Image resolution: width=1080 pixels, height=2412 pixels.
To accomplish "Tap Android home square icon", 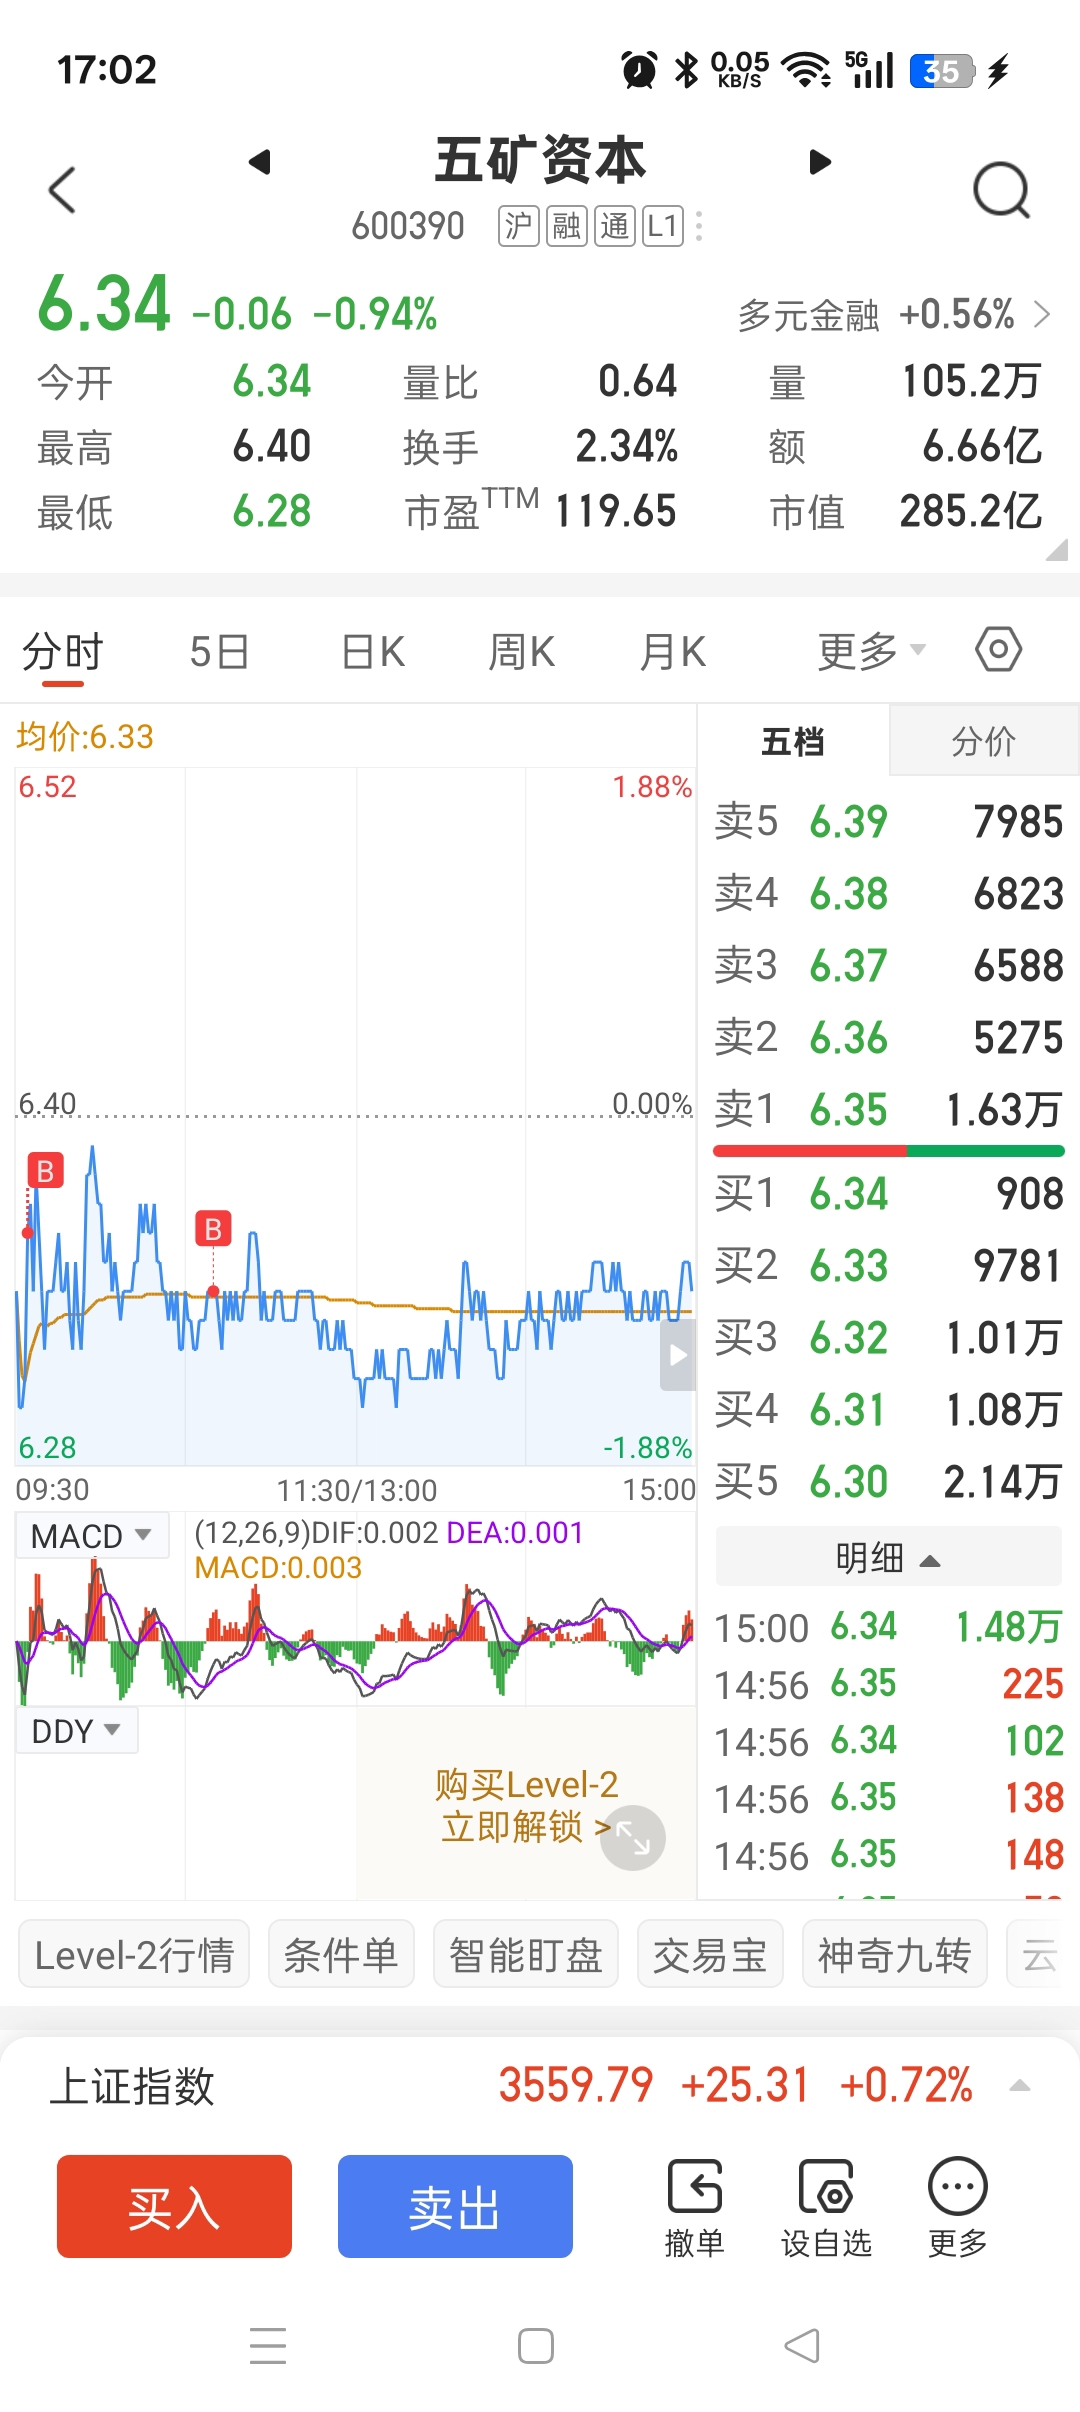I will click(536, 2346).
